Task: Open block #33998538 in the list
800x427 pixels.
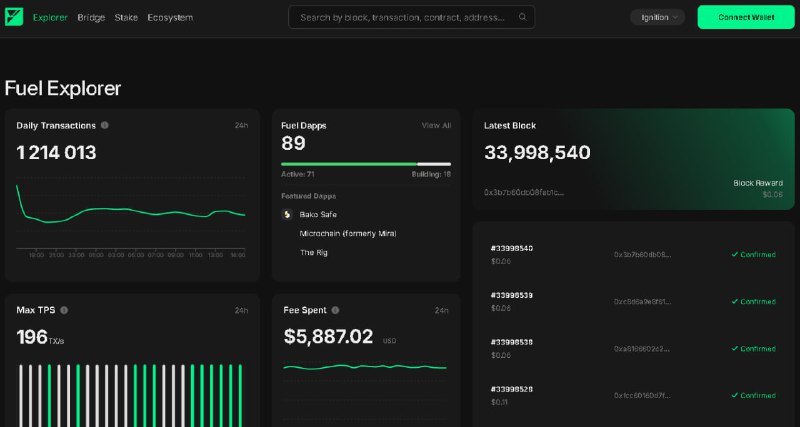Action: 512,342
